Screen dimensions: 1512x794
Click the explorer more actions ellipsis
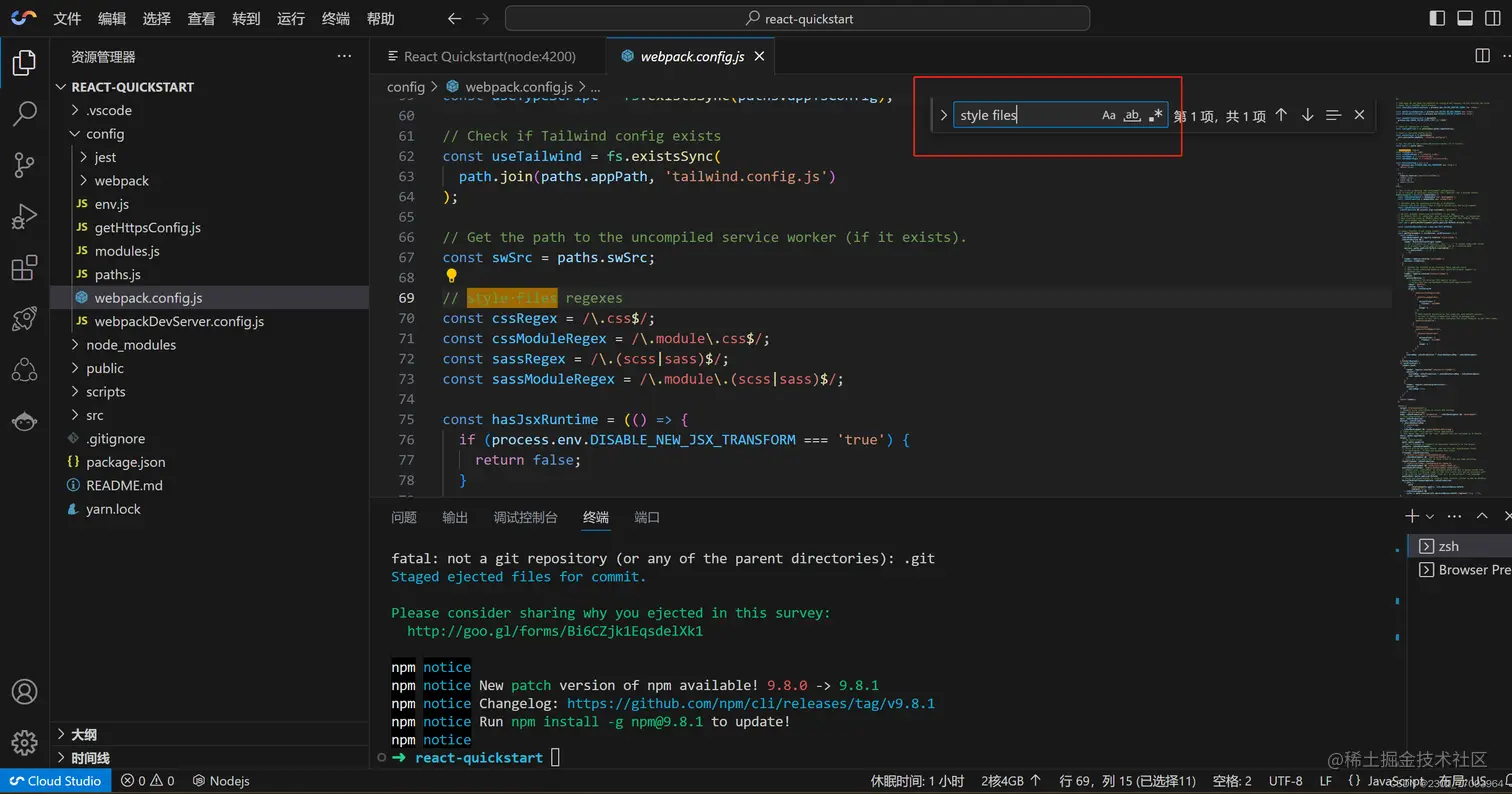[344, 57]
